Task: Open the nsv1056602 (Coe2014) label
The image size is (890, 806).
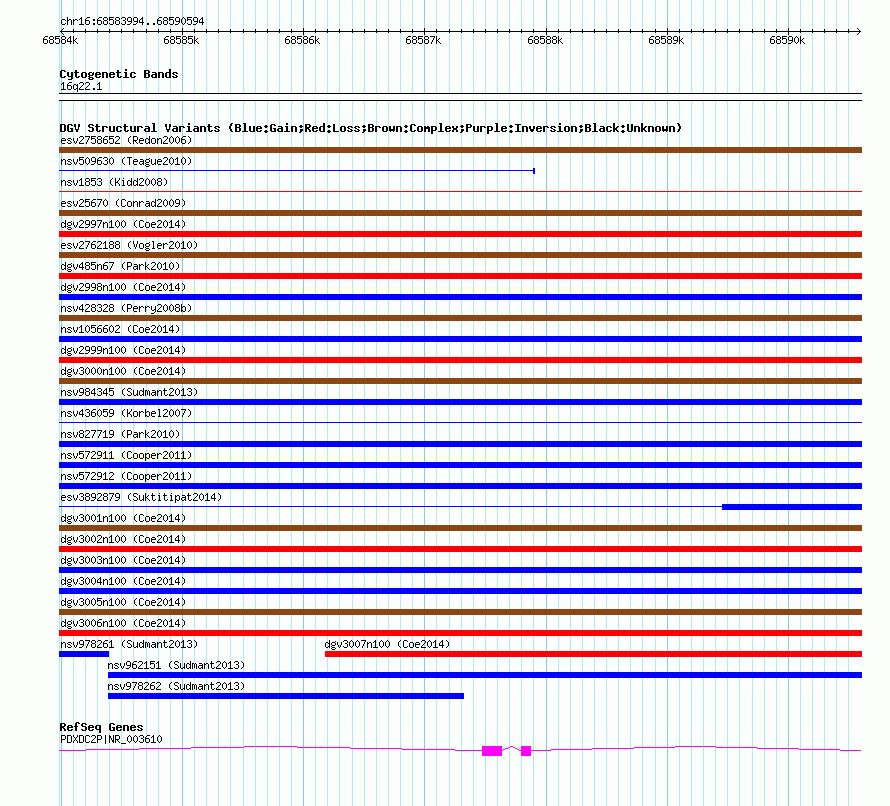Action: (x=120, y=329)
